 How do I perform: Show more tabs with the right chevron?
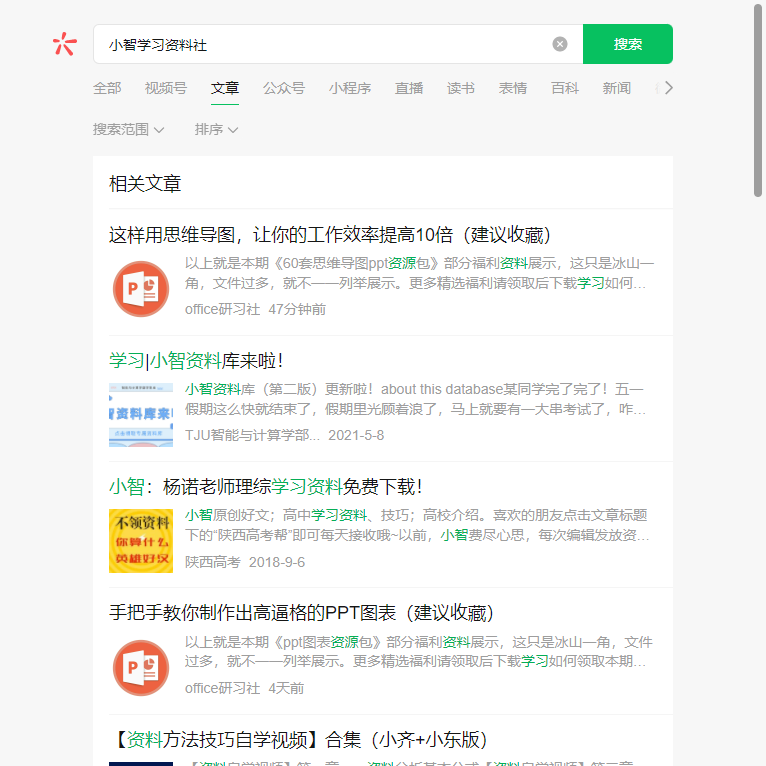pos(669,88)
